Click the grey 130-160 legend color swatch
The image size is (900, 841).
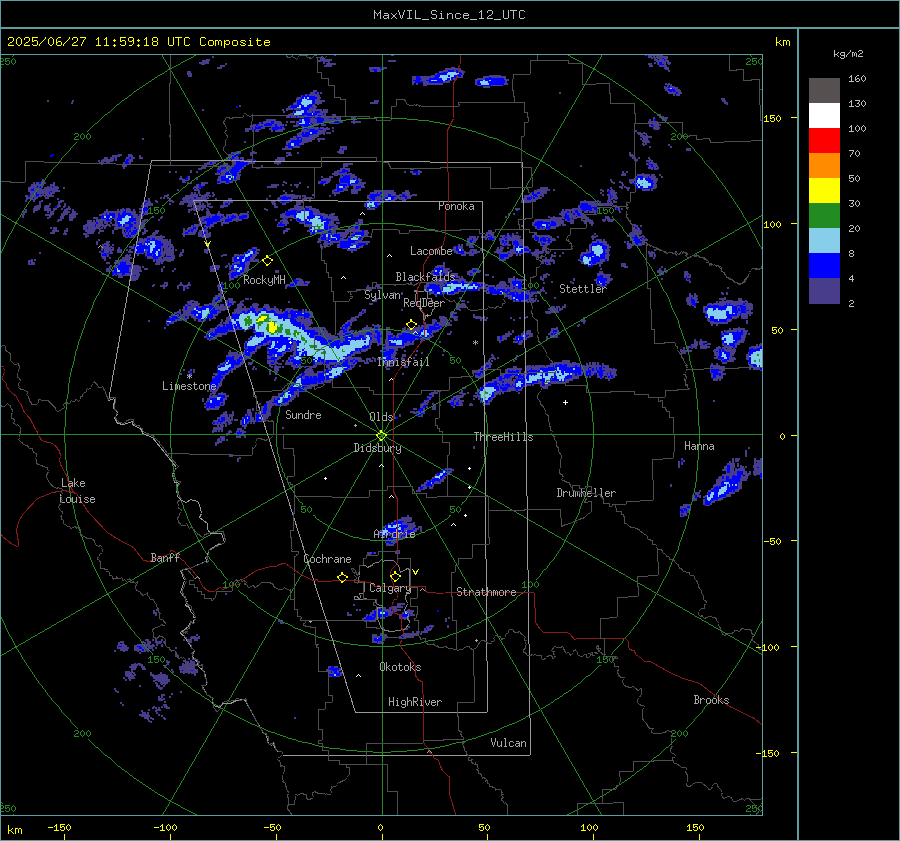tap(824, 91)
